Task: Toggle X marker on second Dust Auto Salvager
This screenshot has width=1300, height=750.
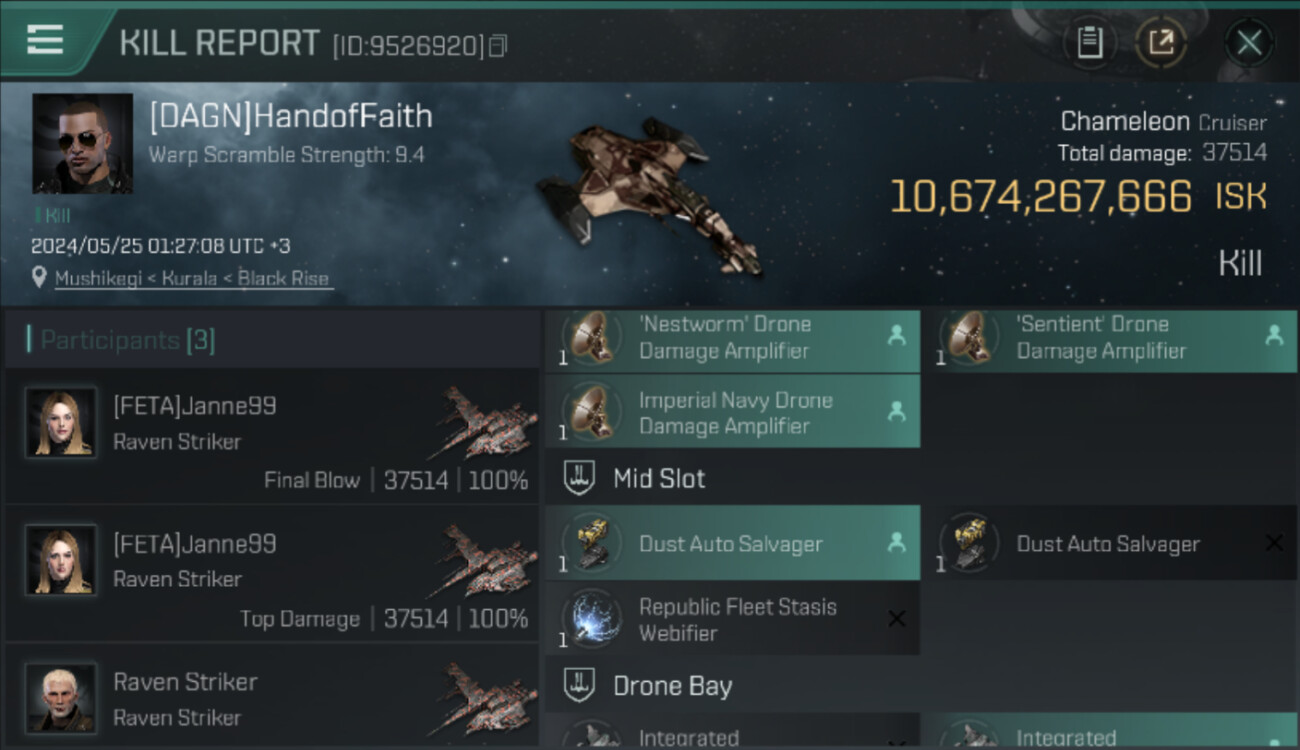Action: pyautogui.click(x=1274, y=543)
